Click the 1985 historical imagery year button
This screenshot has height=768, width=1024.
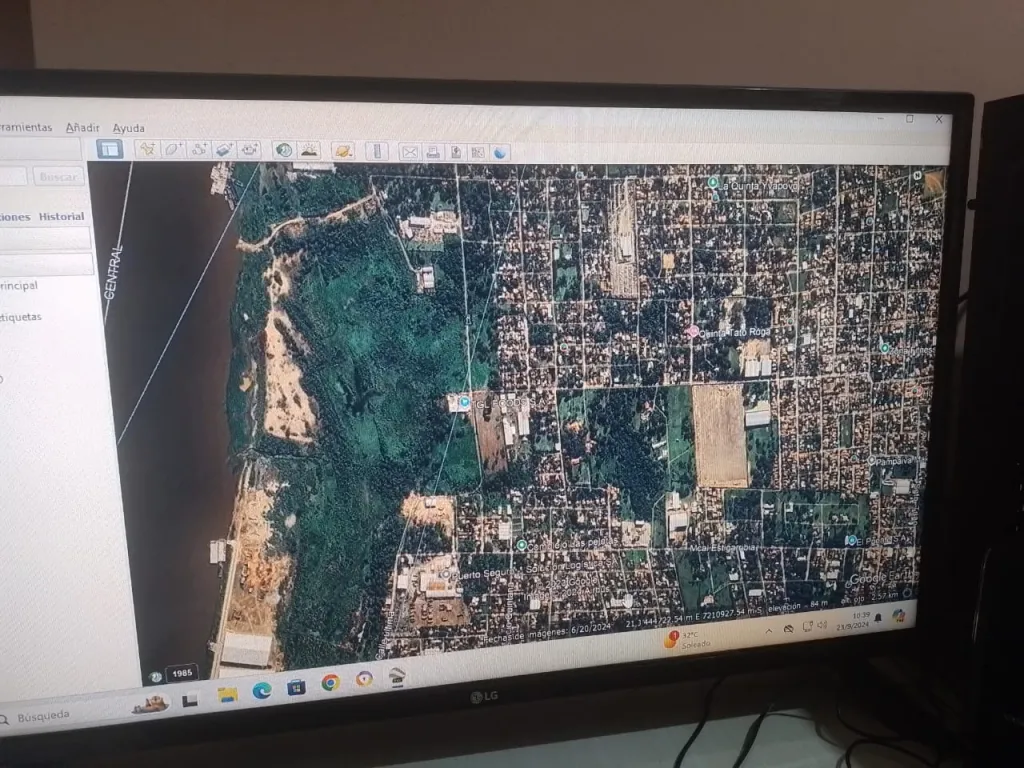pos(182,673)
